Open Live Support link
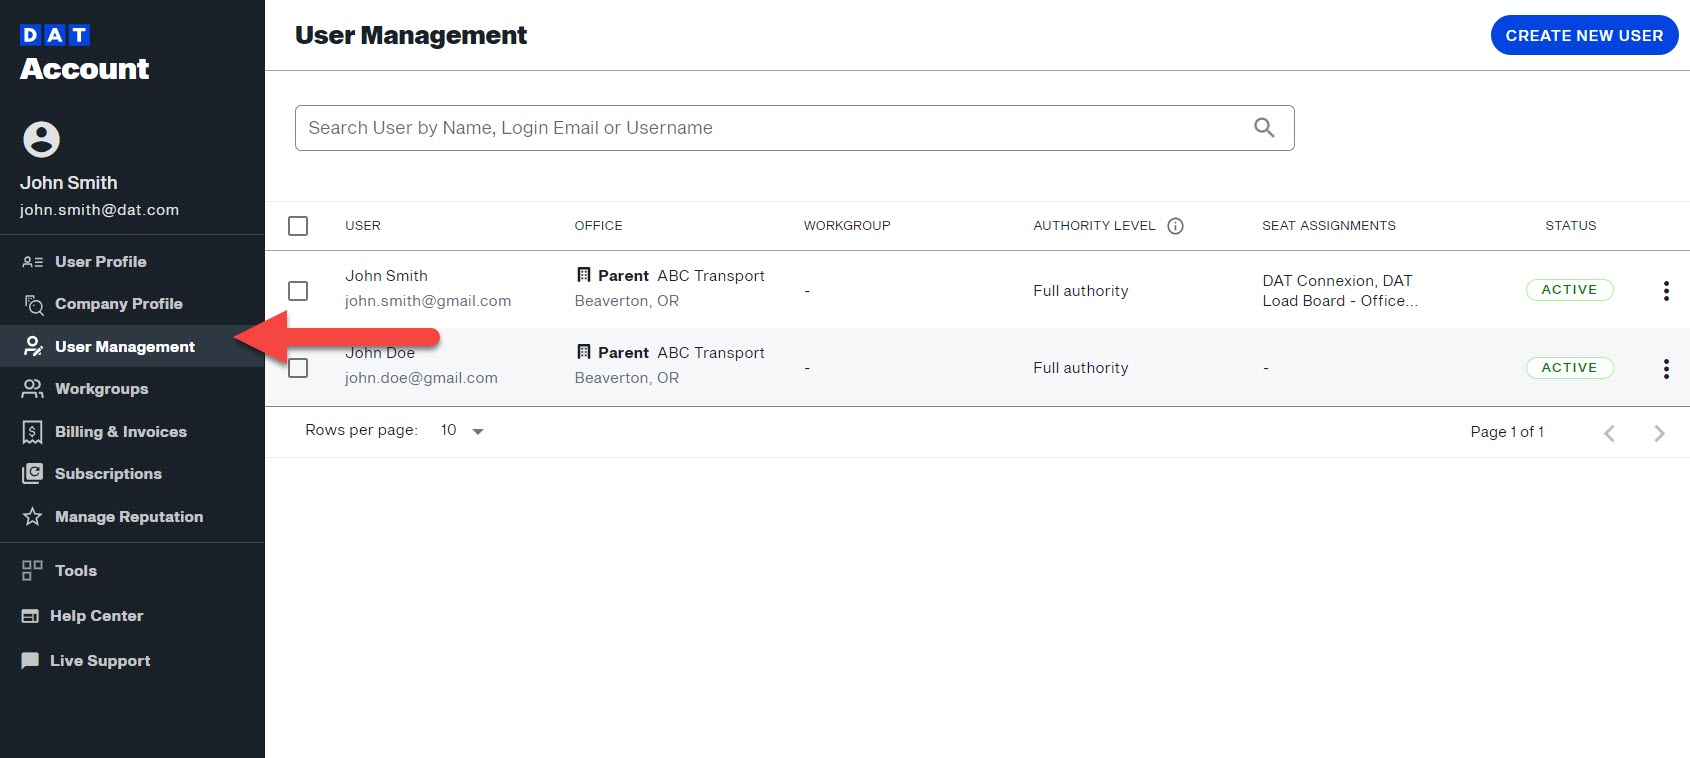1690x758 pixels. 100,661
